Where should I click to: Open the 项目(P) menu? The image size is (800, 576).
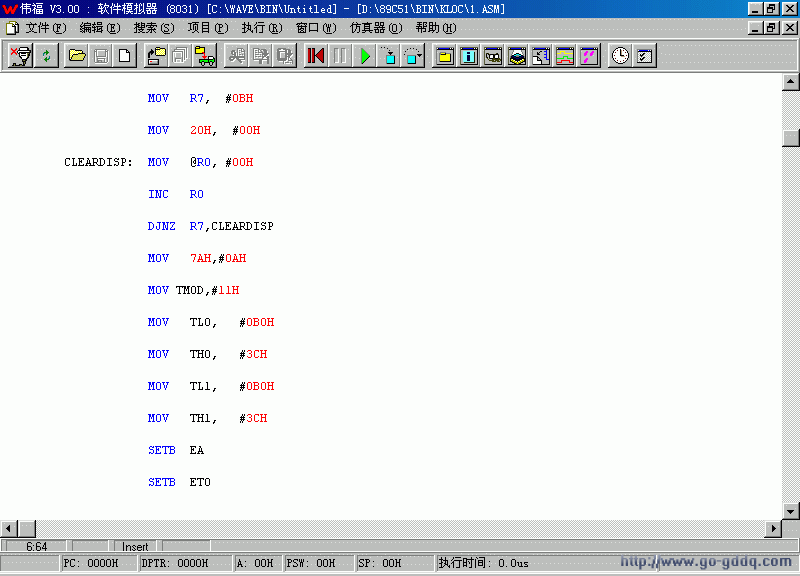tap(208, 28)
